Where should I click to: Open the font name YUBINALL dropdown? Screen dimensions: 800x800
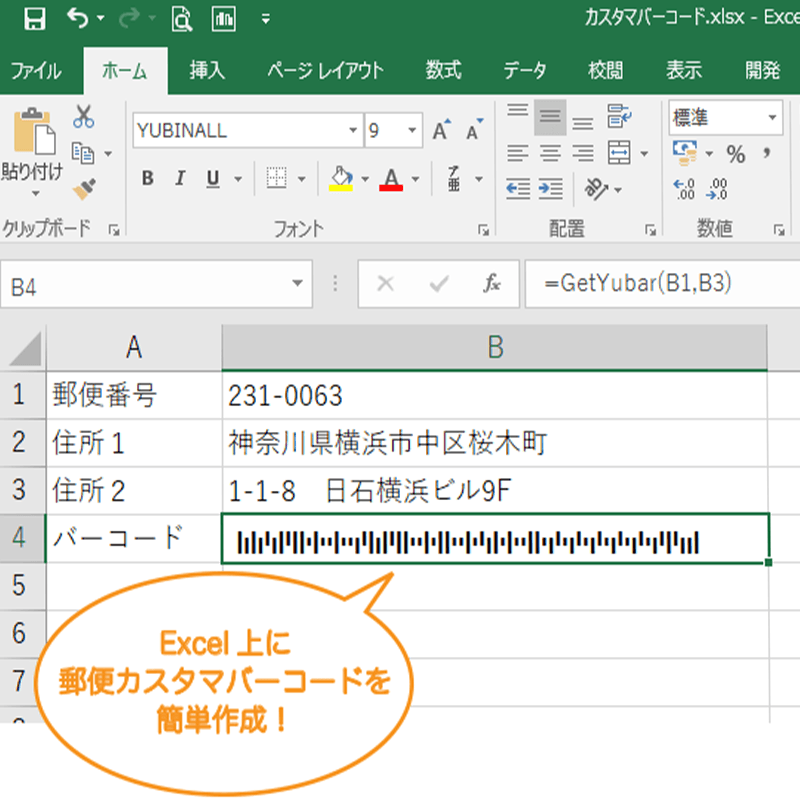pos(353,131)
